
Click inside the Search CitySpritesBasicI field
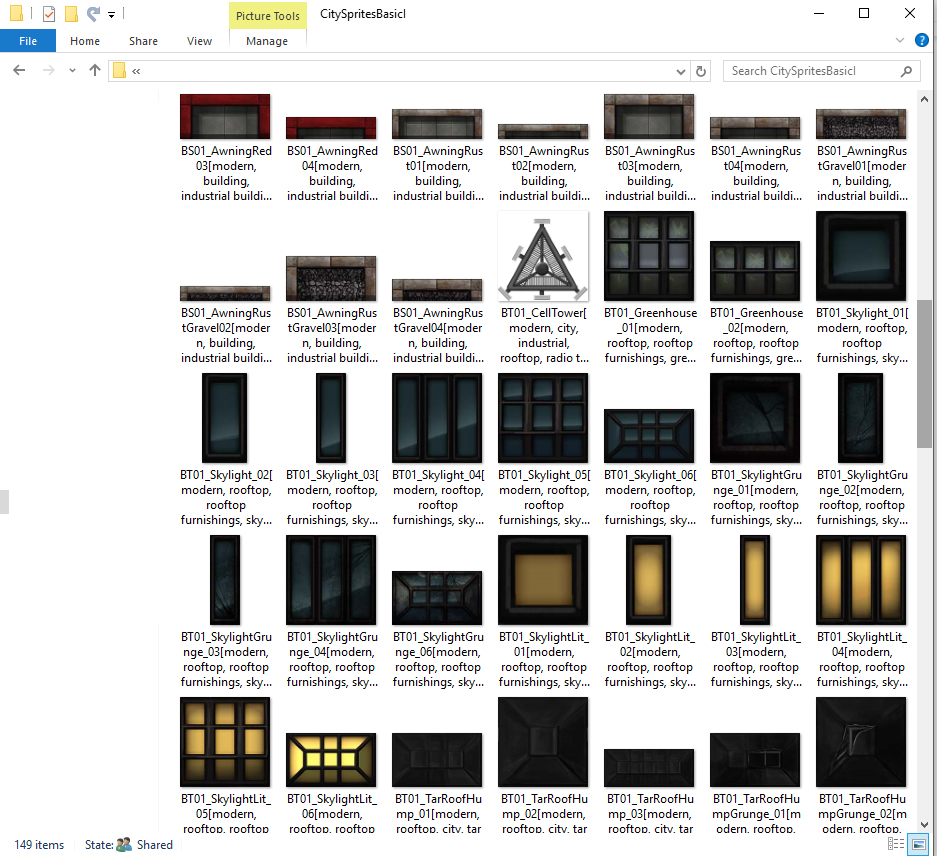pos(810,71)
